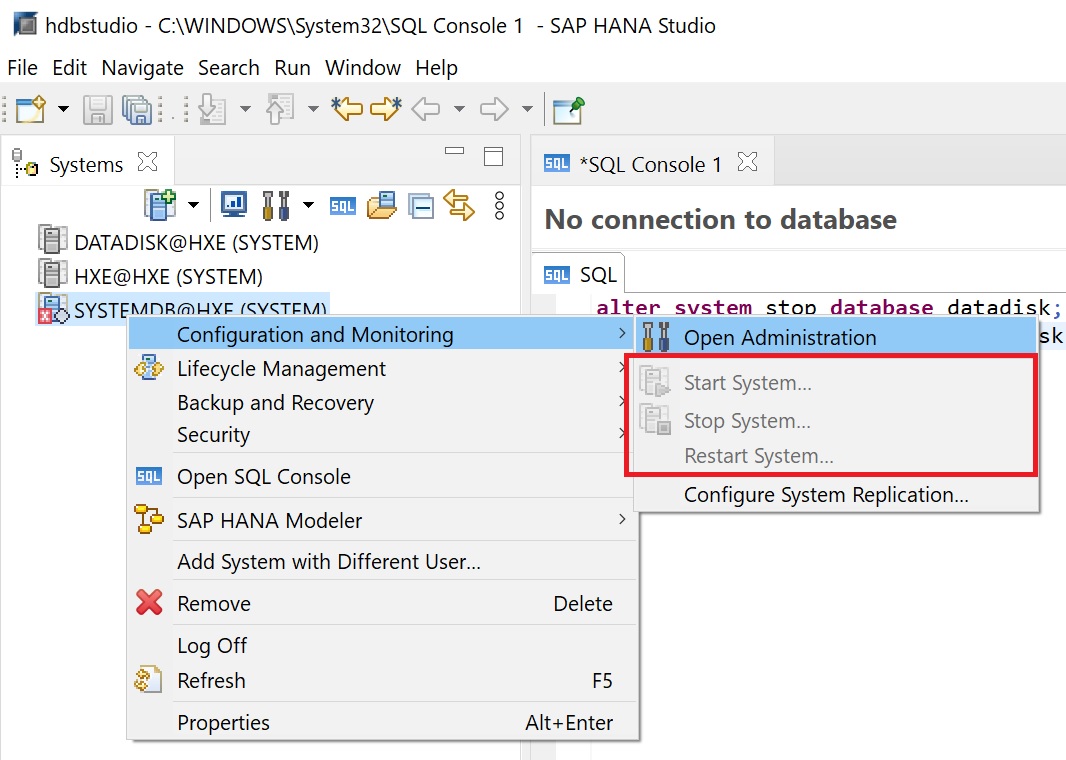Open the New wizard dropdown arrow
This screenshot has width=1066, height=760.
[x=63, y=109]
